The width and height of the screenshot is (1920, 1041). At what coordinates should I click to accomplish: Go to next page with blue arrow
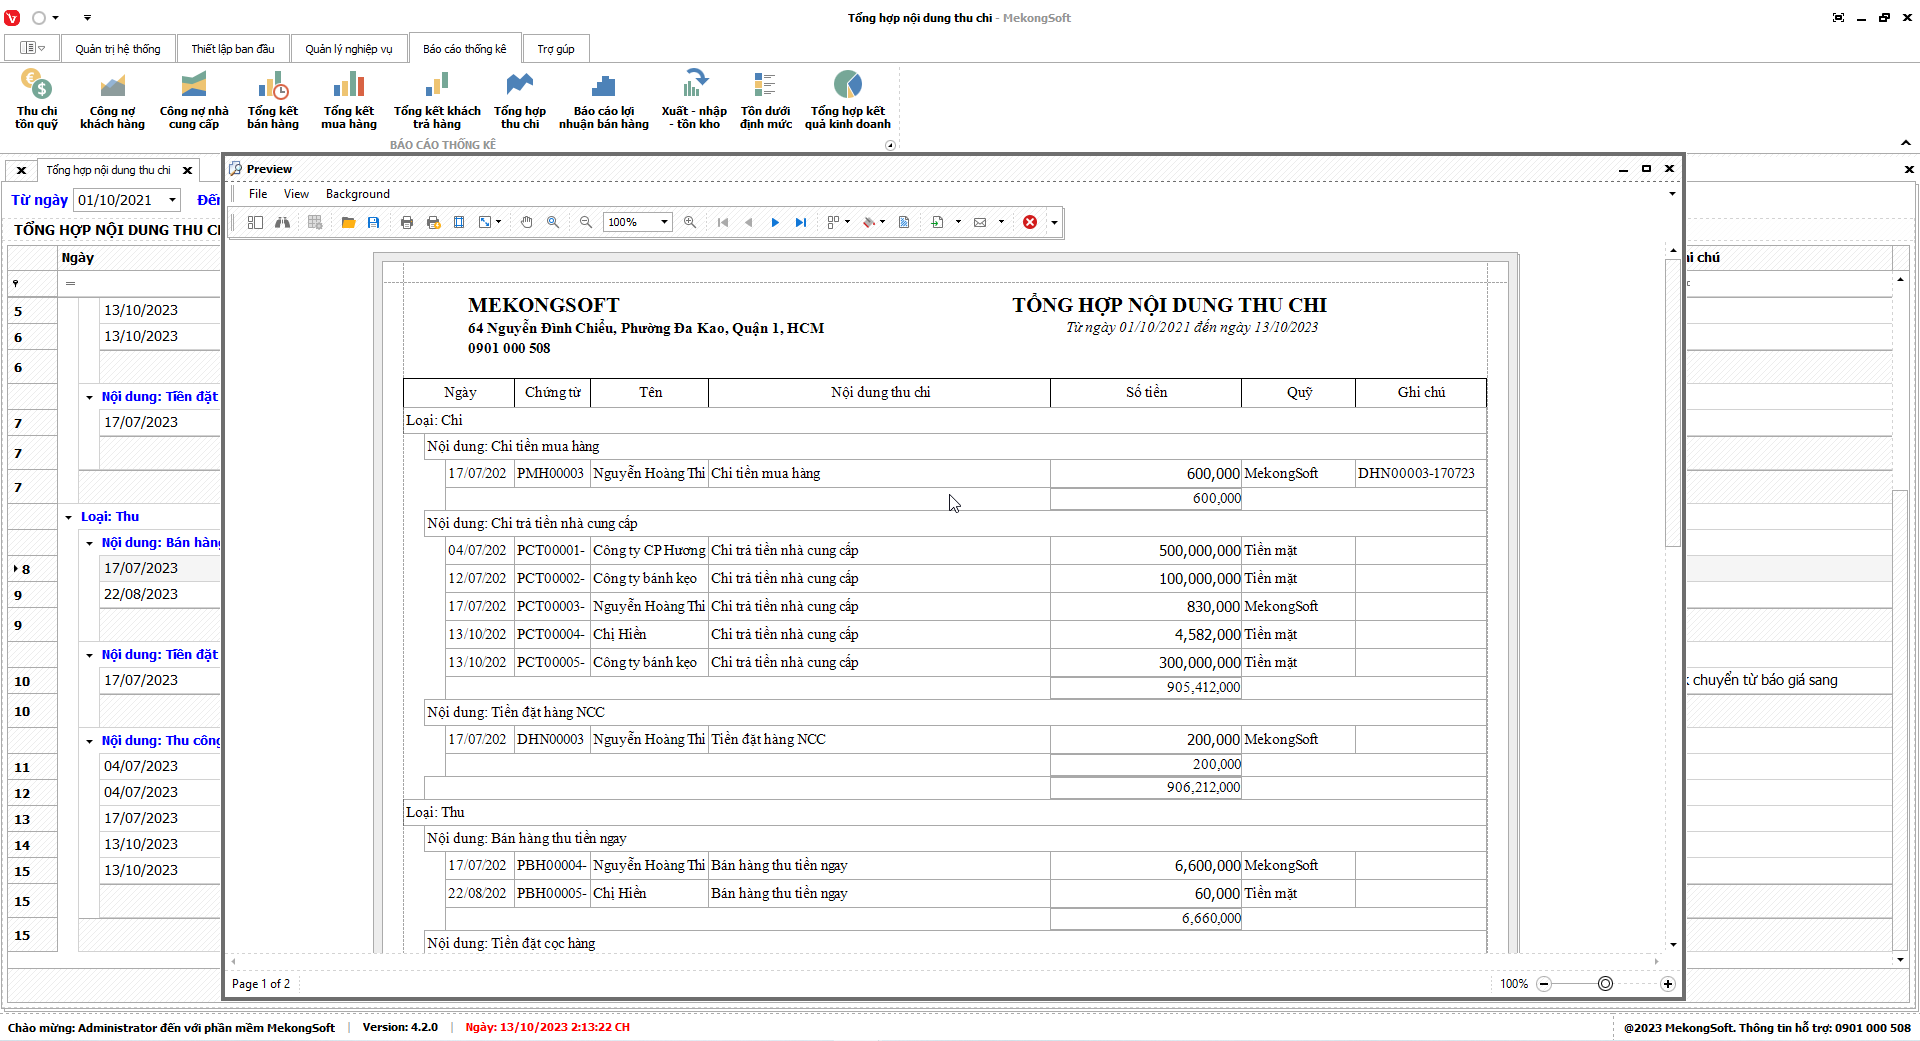775,222
